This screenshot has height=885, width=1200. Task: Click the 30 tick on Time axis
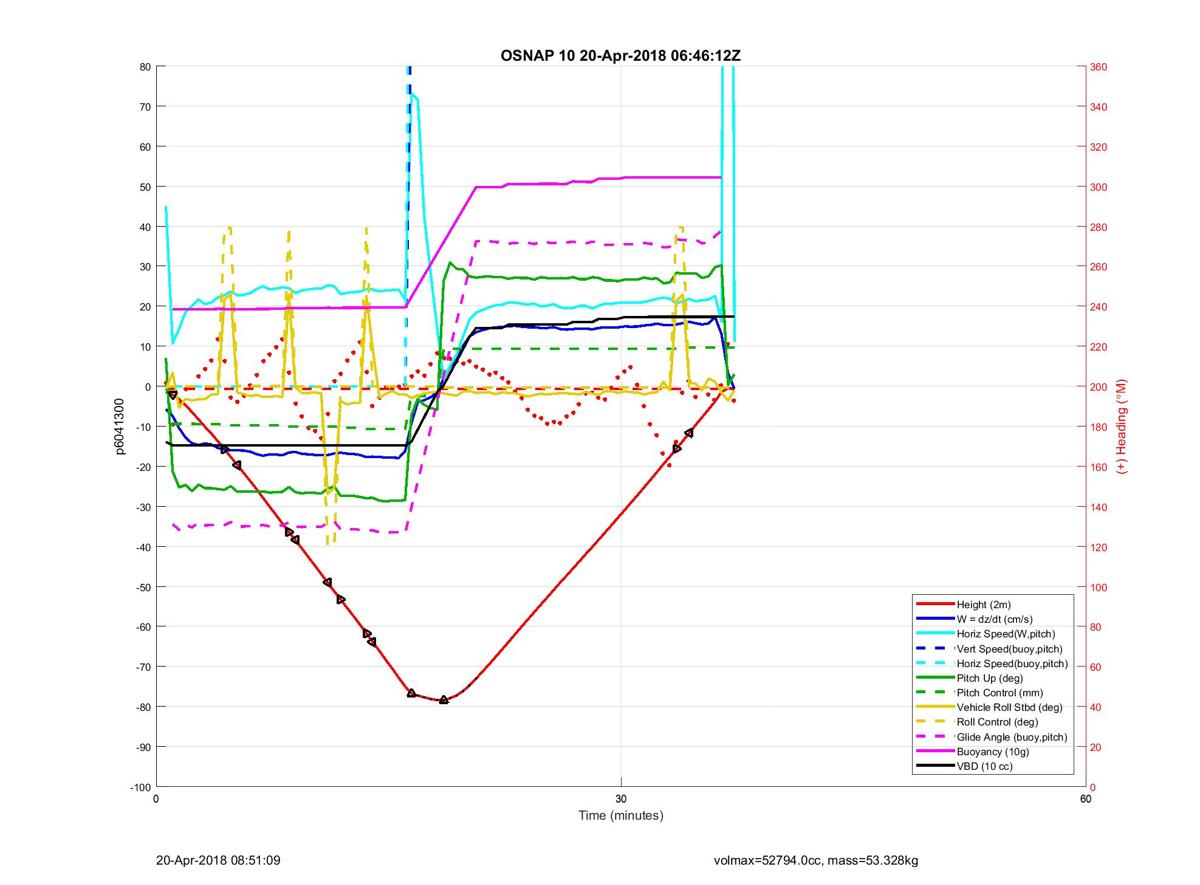(x=620, y=799)
